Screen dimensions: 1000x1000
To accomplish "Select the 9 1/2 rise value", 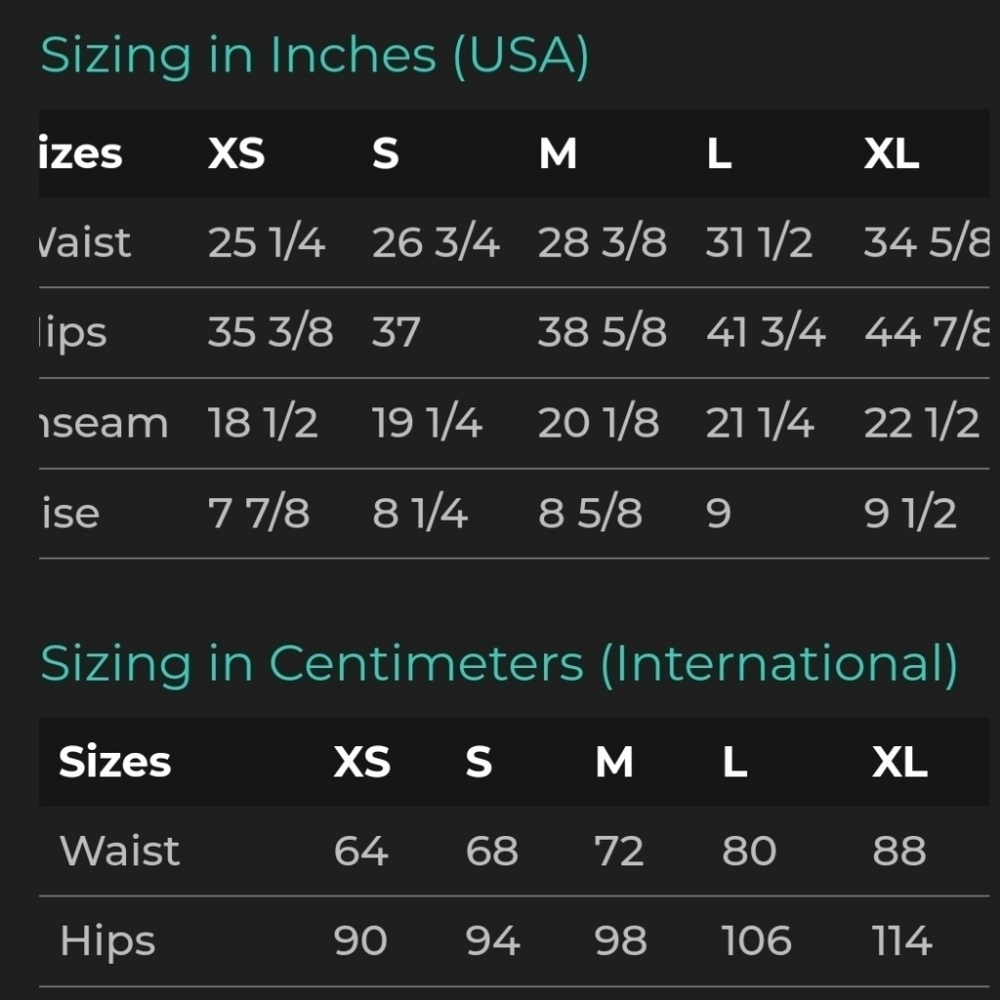I will (910, 513).
